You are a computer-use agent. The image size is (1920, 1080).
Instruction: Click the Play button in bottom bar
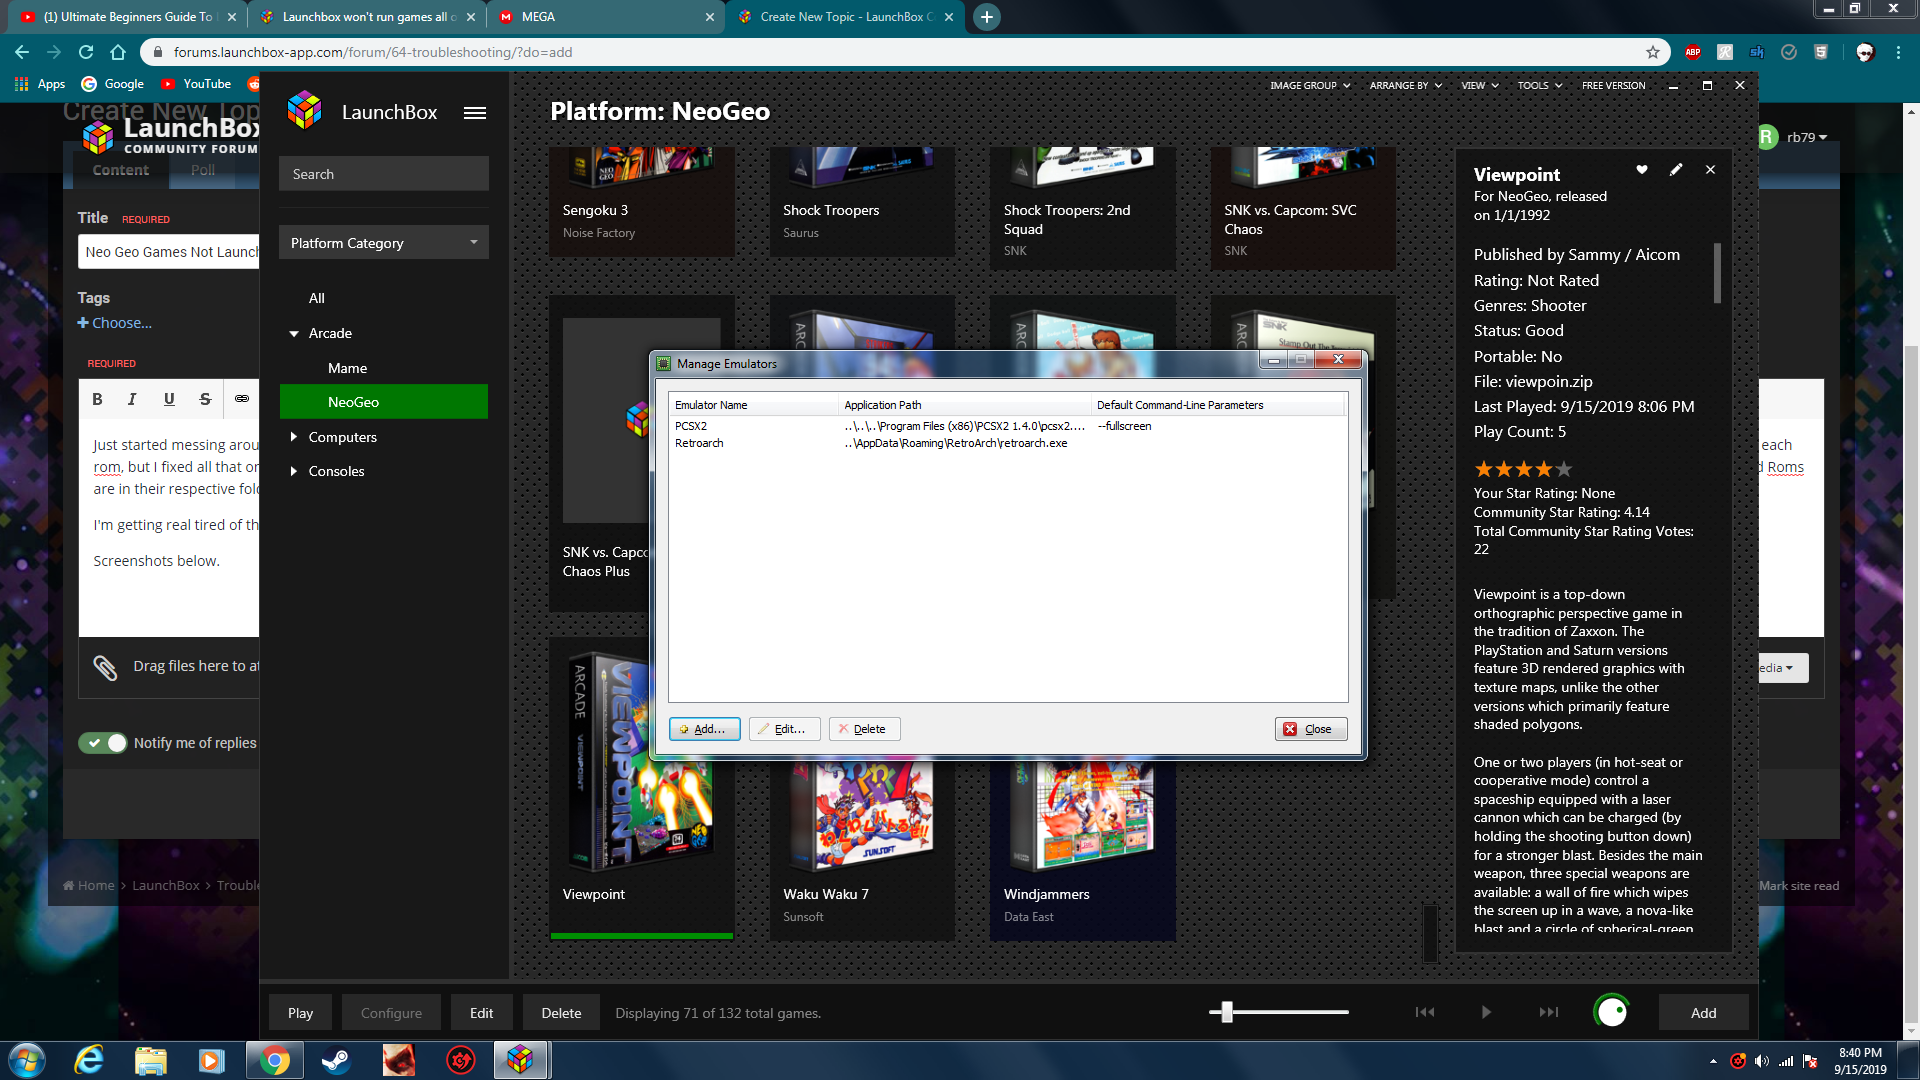click(300, 1013)
